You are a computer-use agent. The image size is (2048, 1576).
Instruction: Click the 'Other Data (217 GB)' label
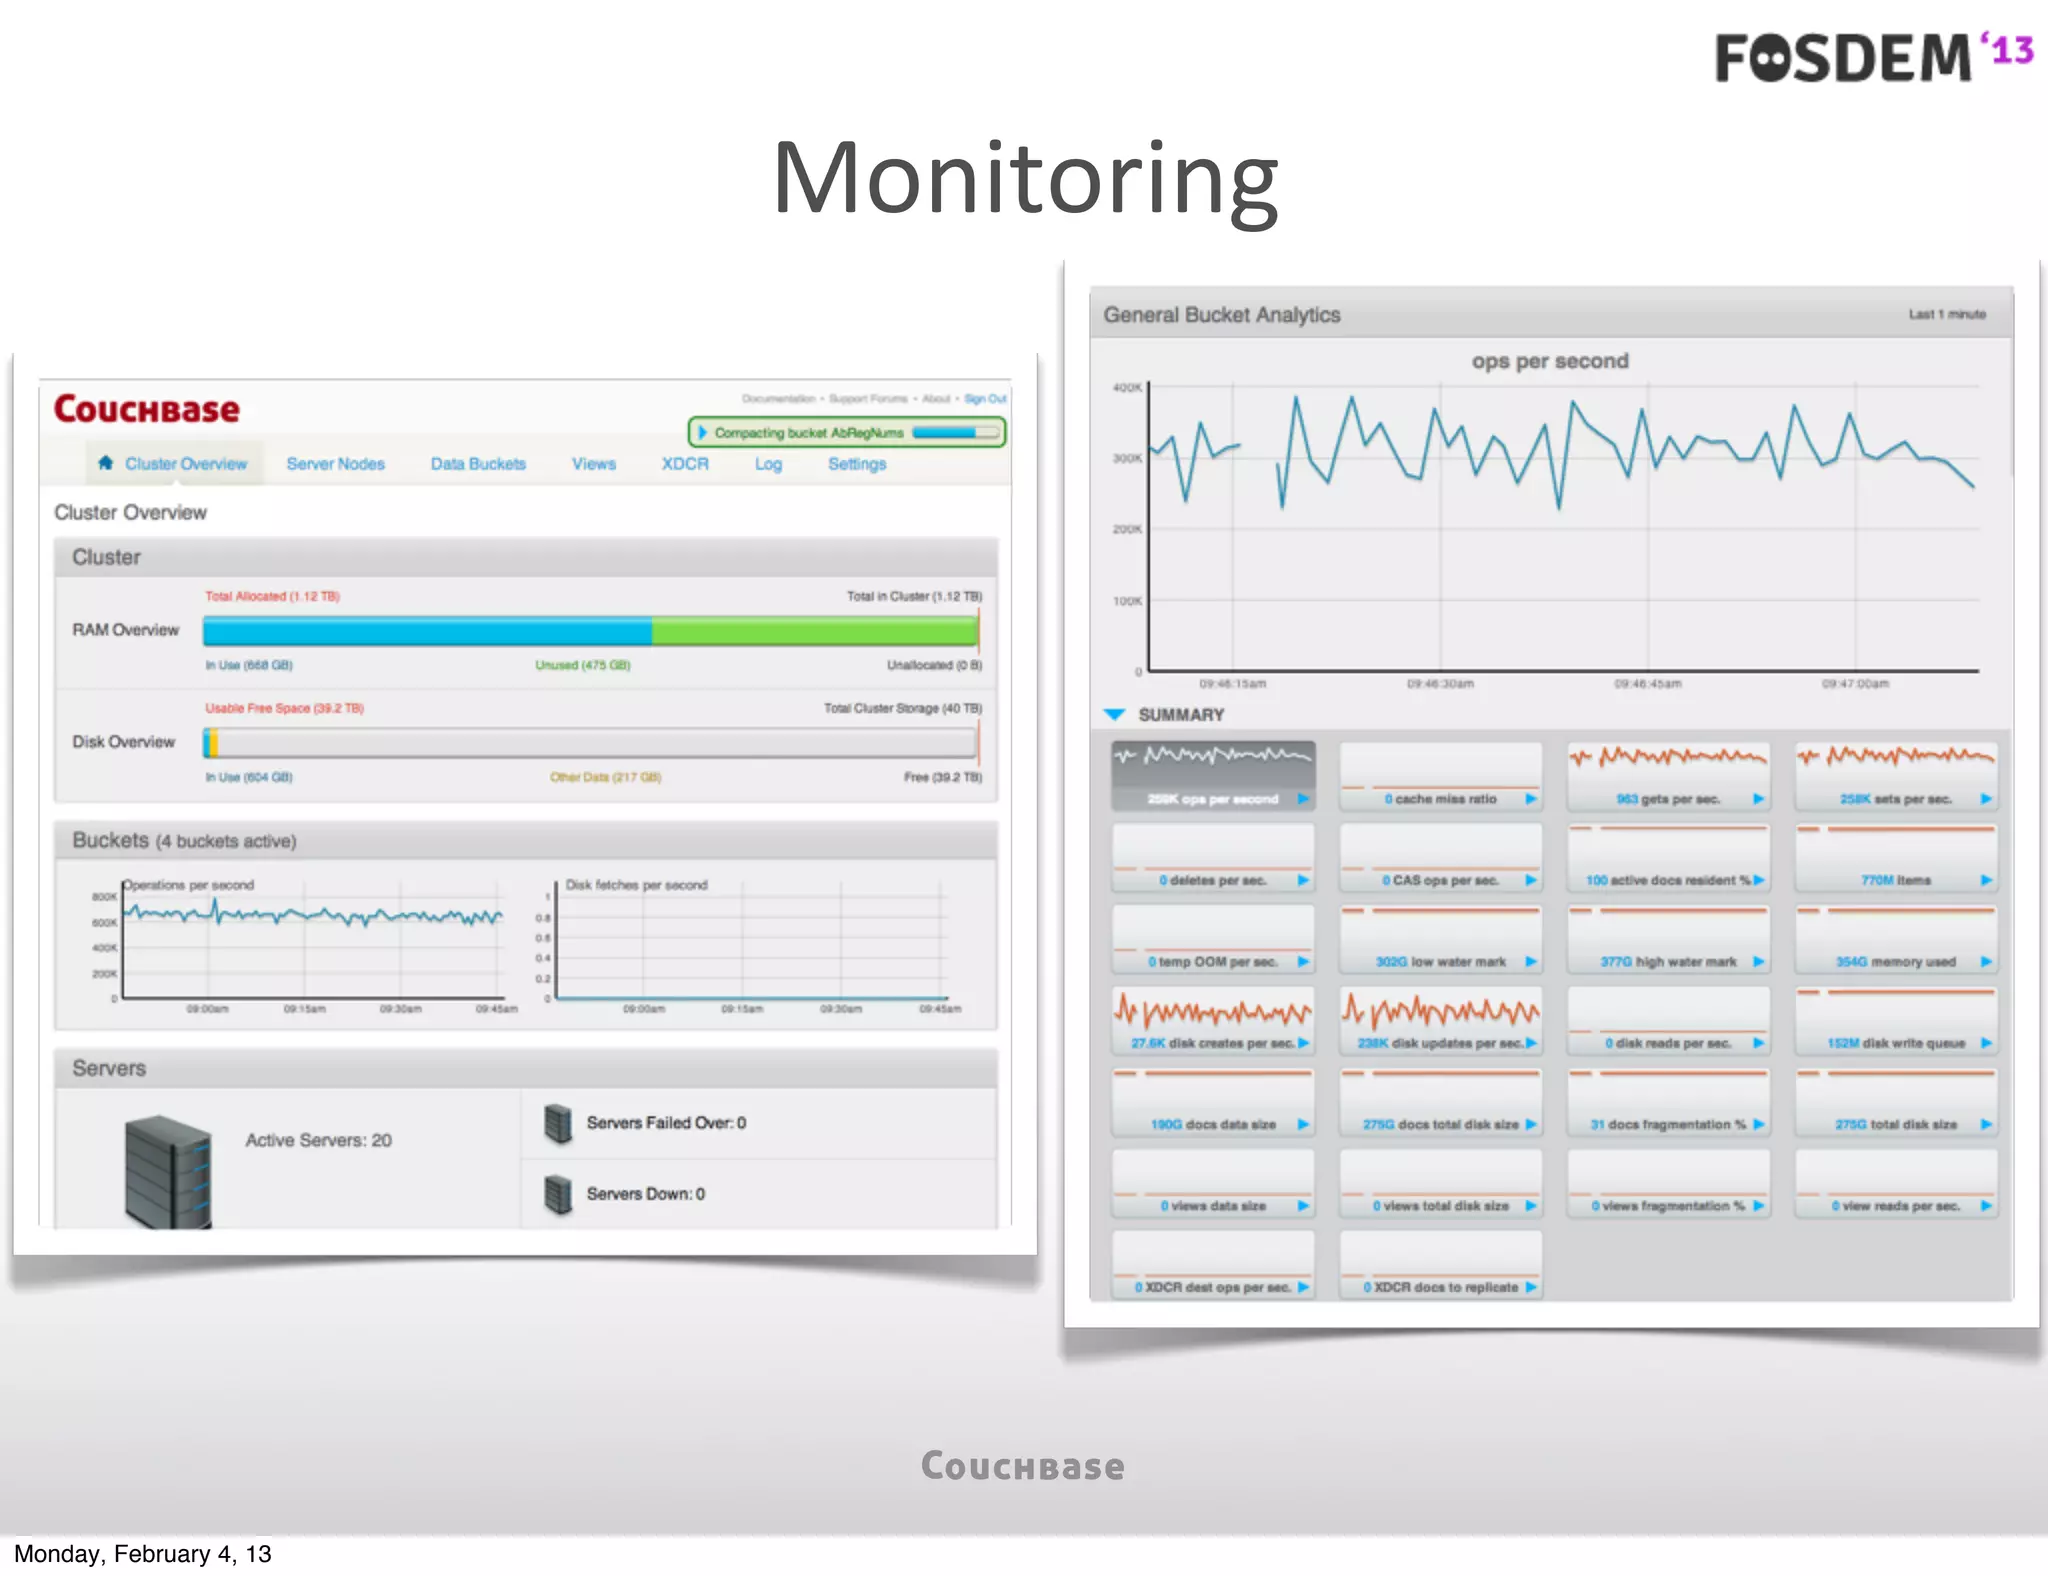(x=605, y=777)
